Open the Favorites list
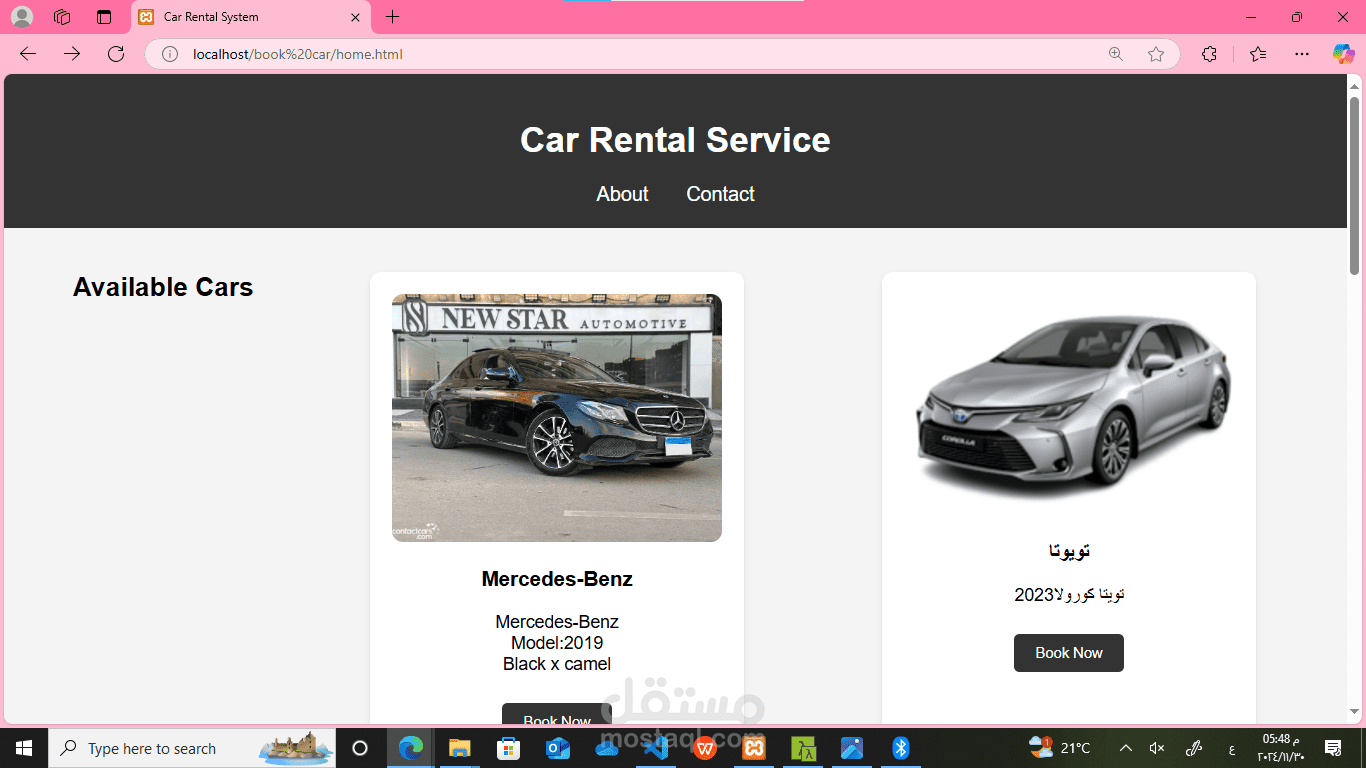Viewport: 1366px width, 768px height. (x=1258, y=54)
